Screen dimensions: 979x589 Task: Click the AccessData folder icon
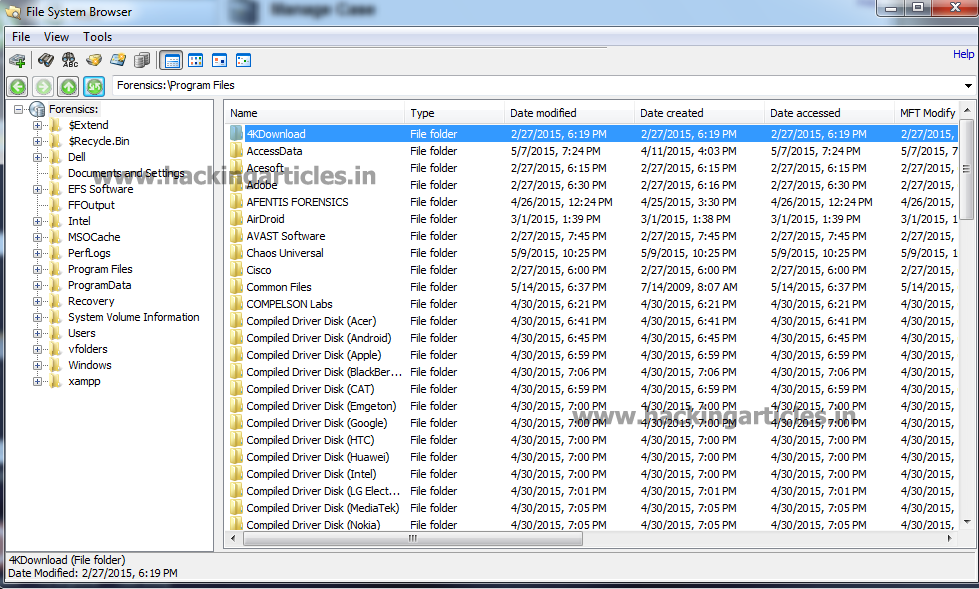click(x=236, y=151)
